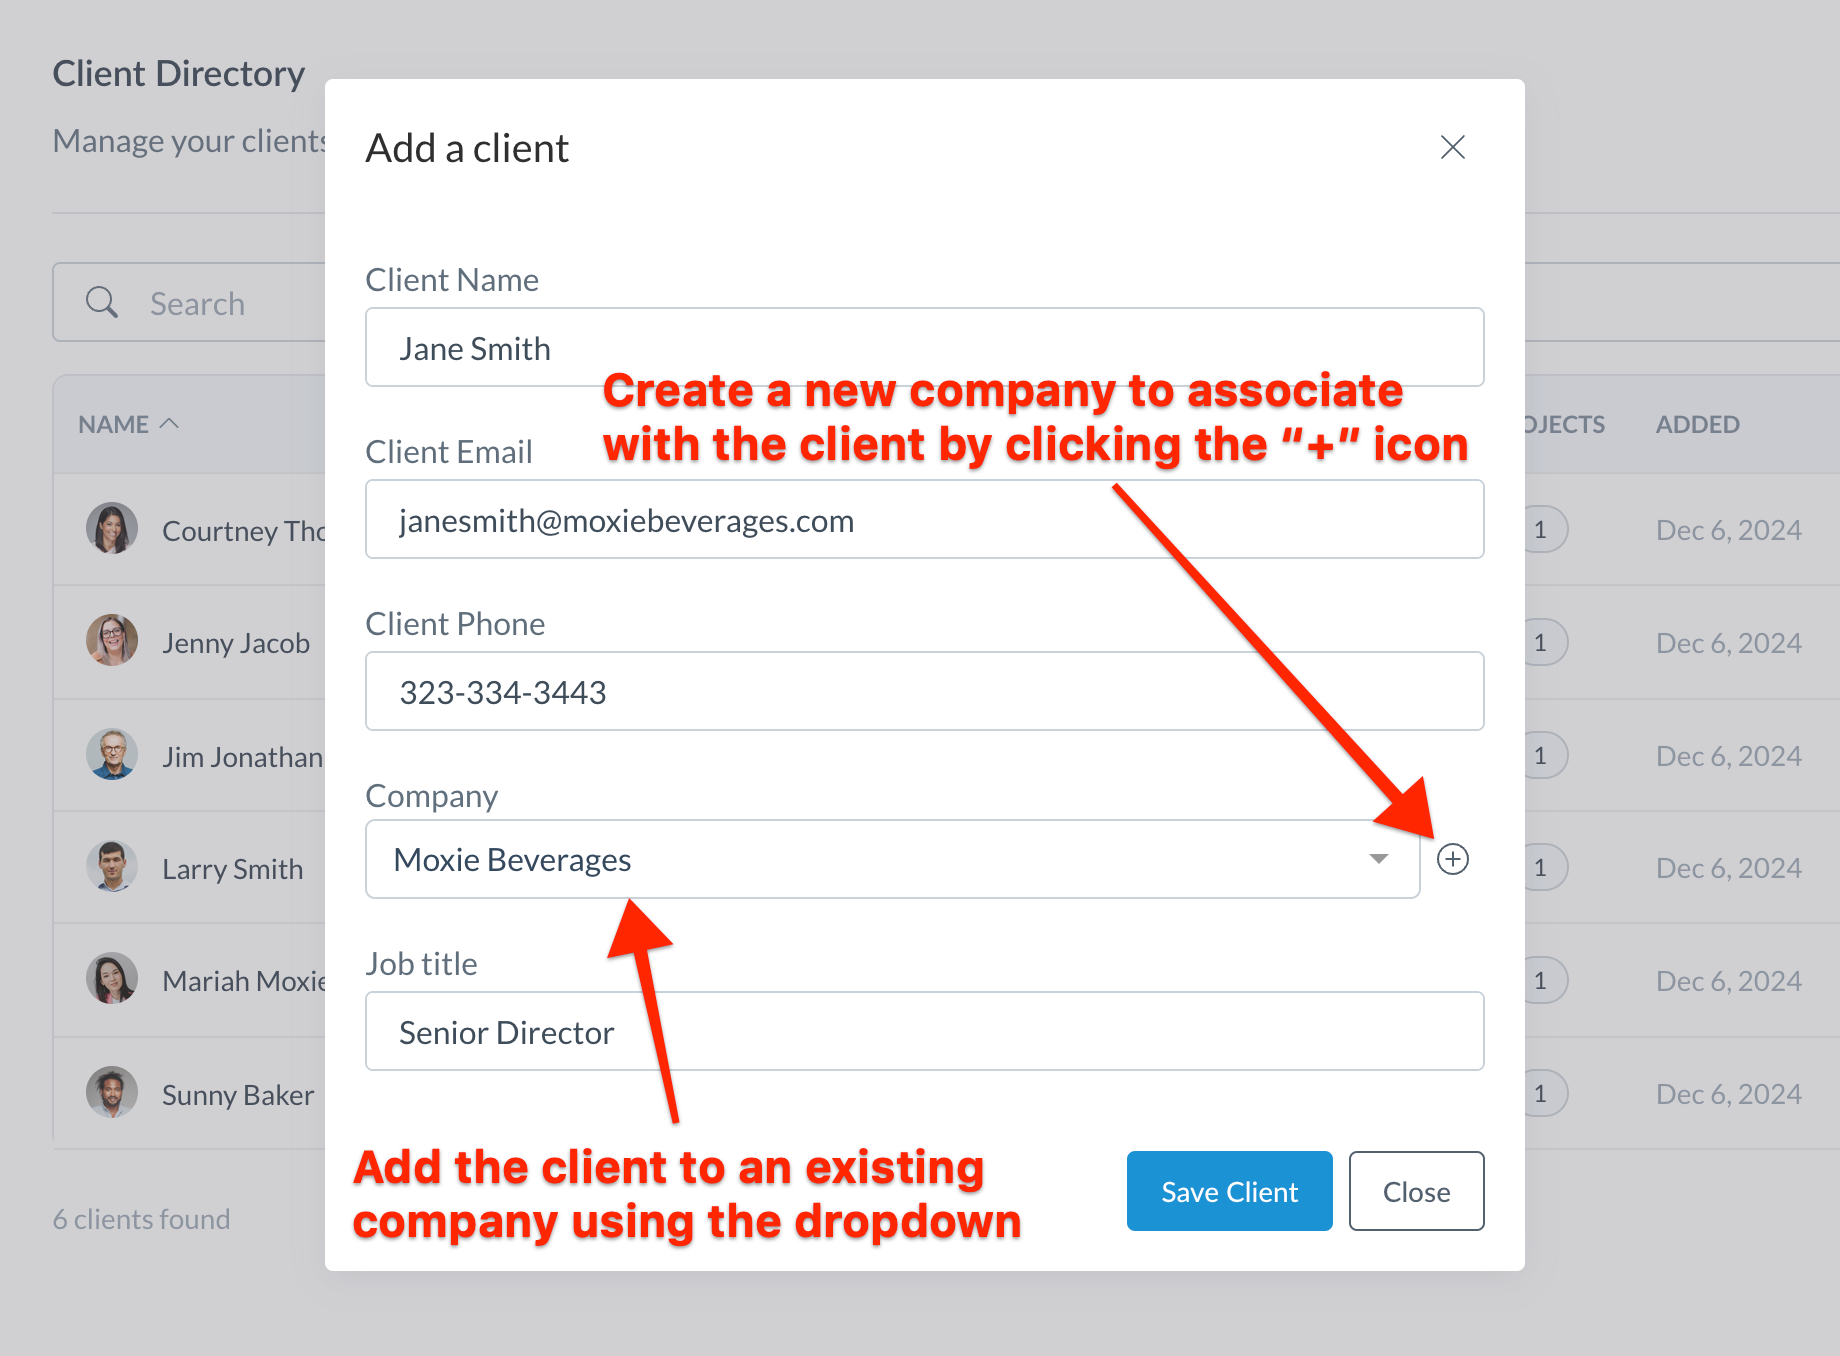Click into the Client Email field
The height and width of the screenshot is (1356, 1840).
923,520
